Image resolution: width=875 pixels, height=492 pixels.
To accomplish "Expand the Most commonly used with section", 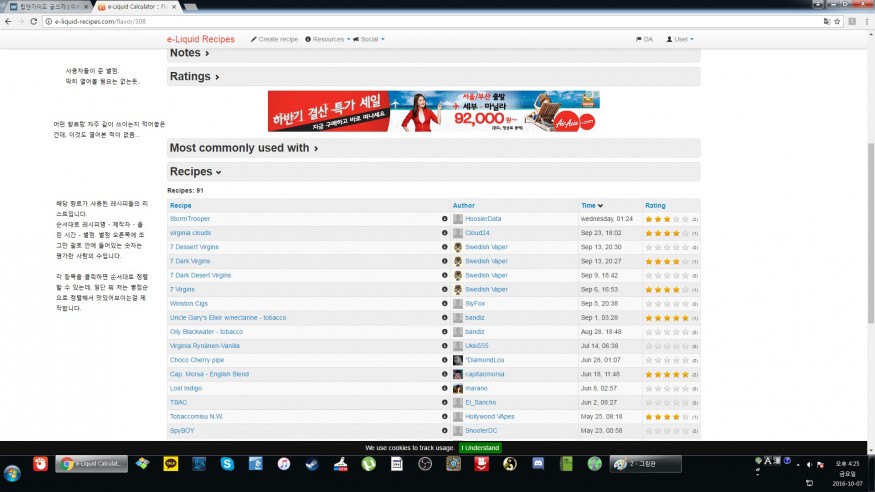I will click(x=434, y=148).
